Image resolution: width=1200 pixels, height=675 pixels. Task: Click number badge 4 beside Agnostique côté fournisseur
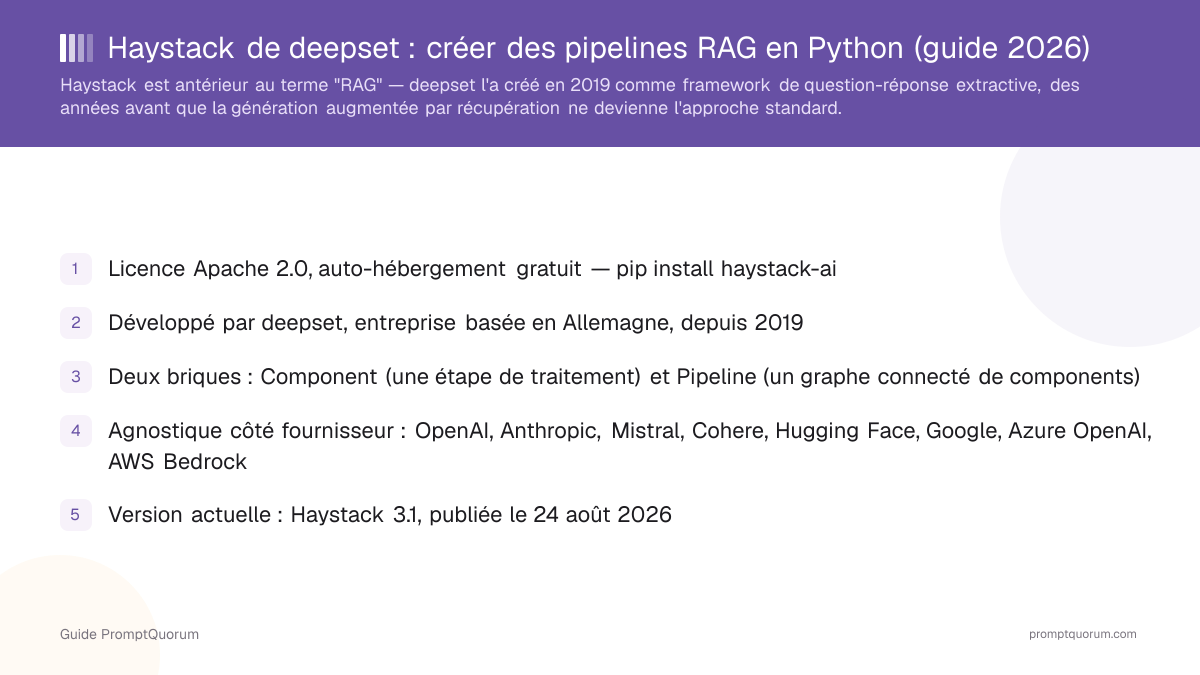coord(76,431)
